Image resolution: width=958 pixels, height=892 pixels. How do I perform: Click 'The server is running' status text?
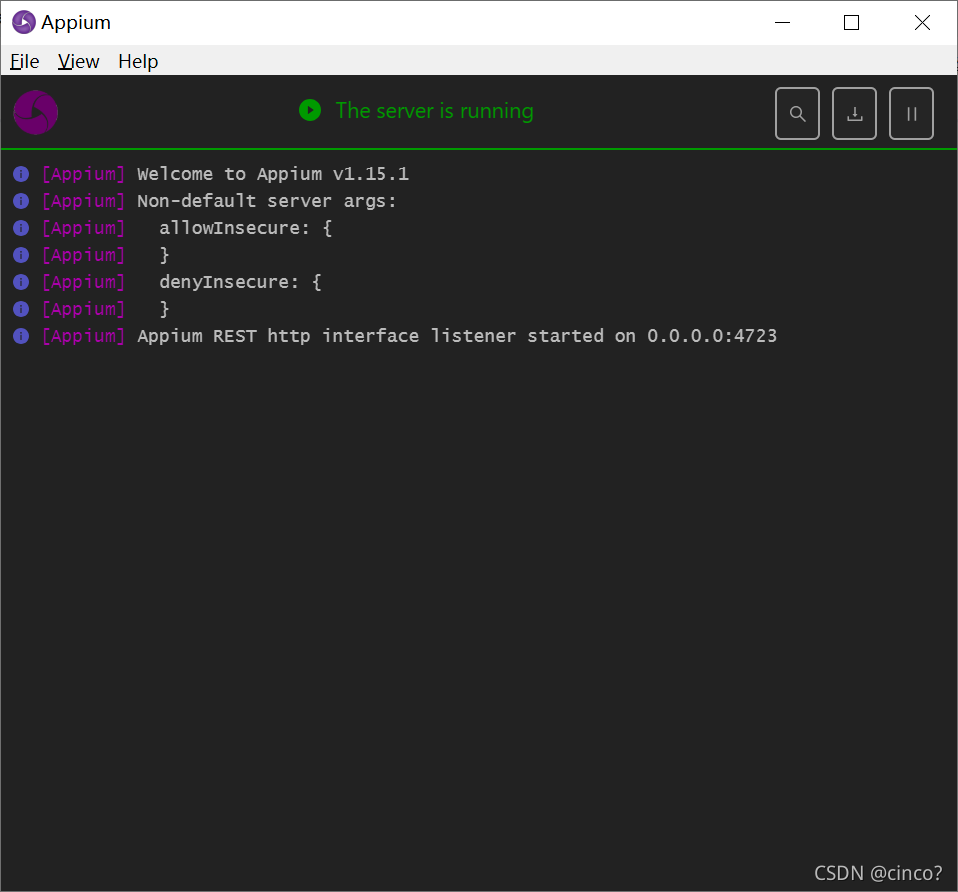point(434,111)
